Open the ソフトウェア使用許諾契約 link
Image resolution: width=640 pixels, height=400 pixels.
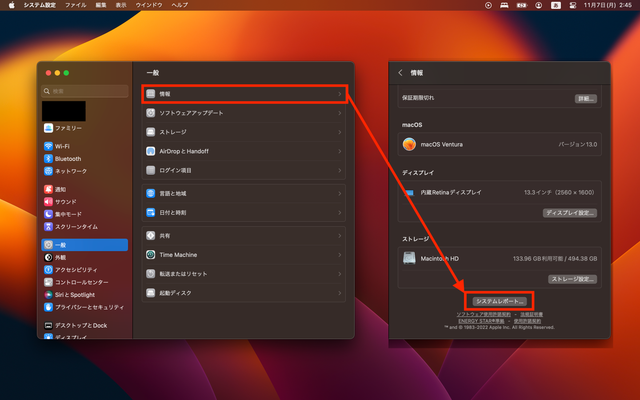click(x=483, y=314)
